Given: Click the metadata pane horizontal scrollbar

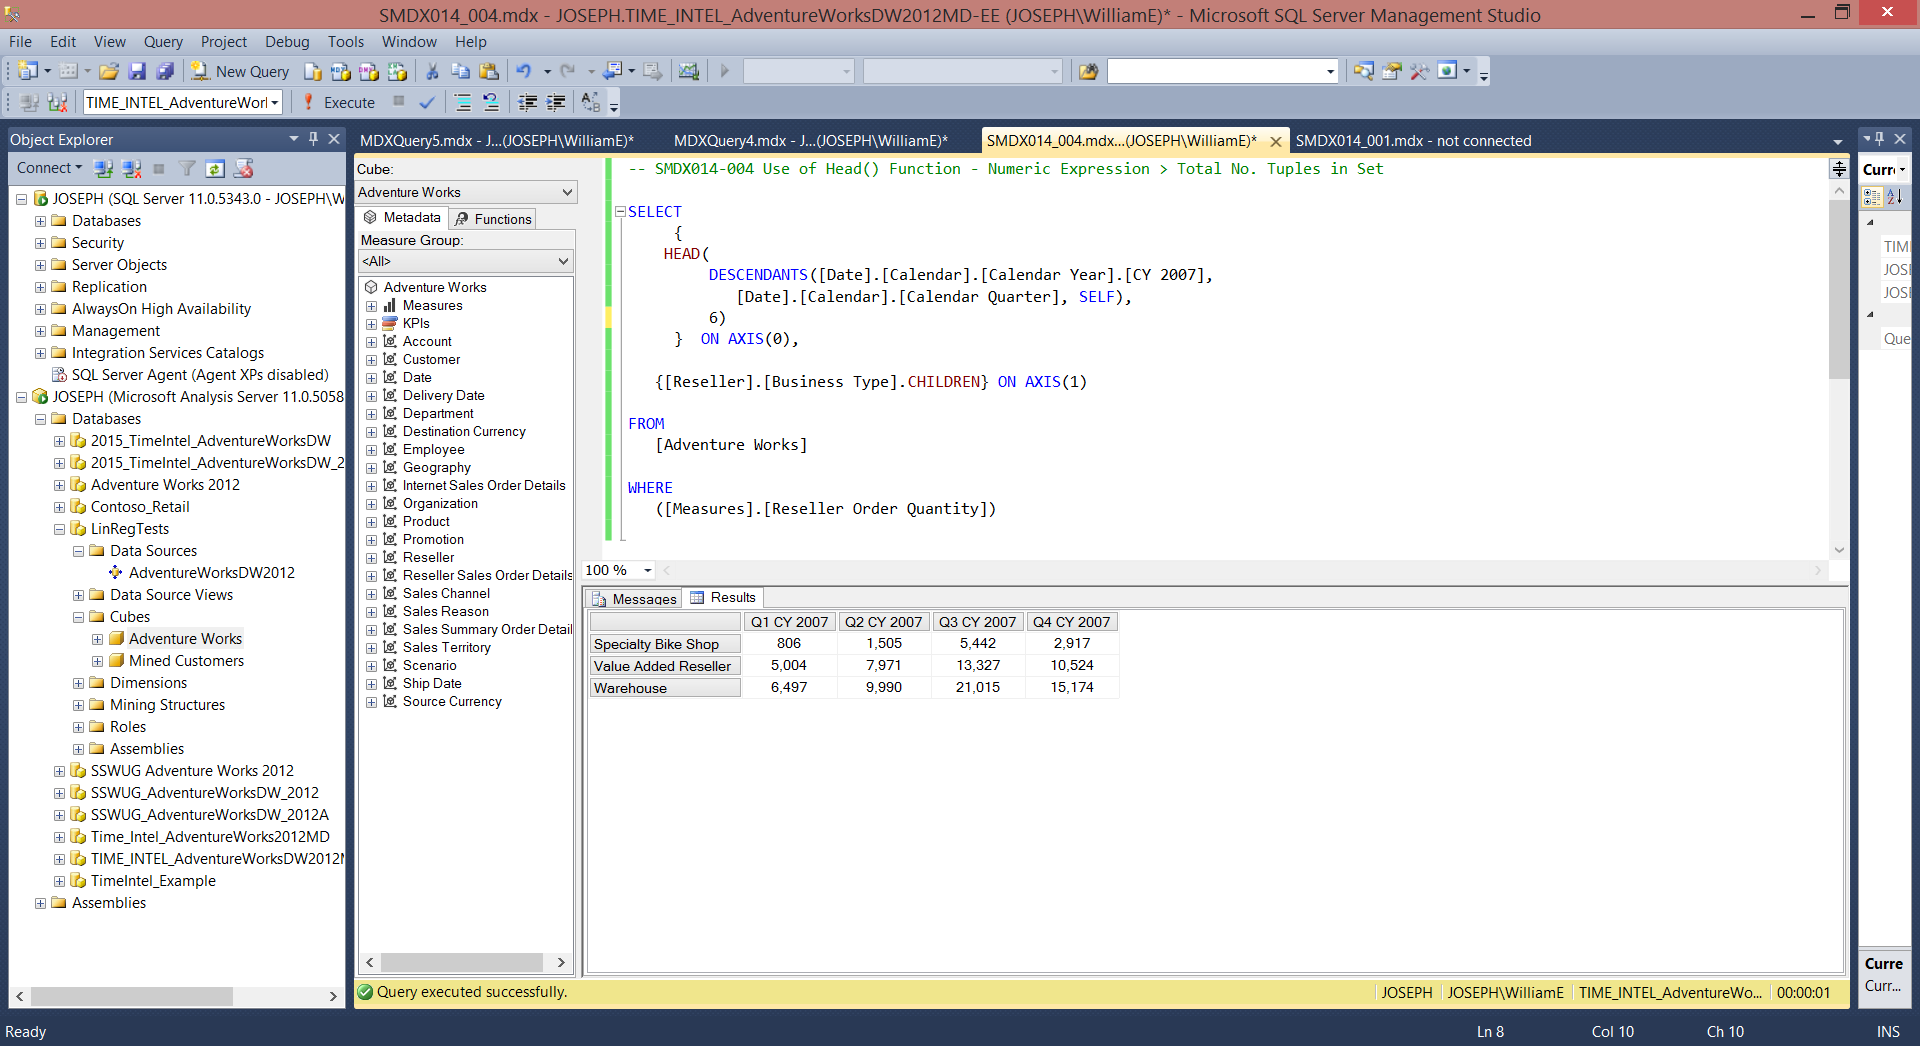Looking at the screenshot, I should tap(464, 962).
